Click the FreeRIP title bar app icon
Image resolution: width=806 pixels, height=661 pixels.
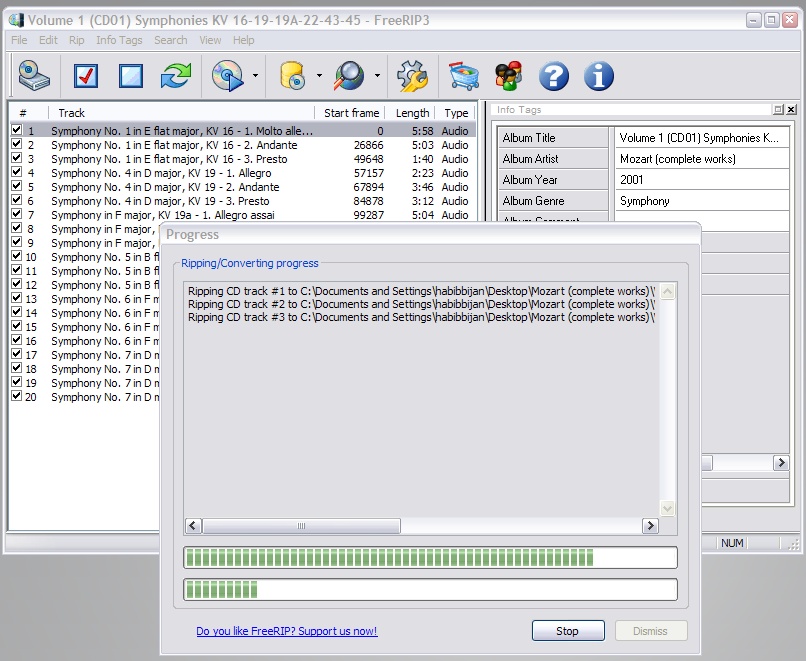(x=16, y=20)
